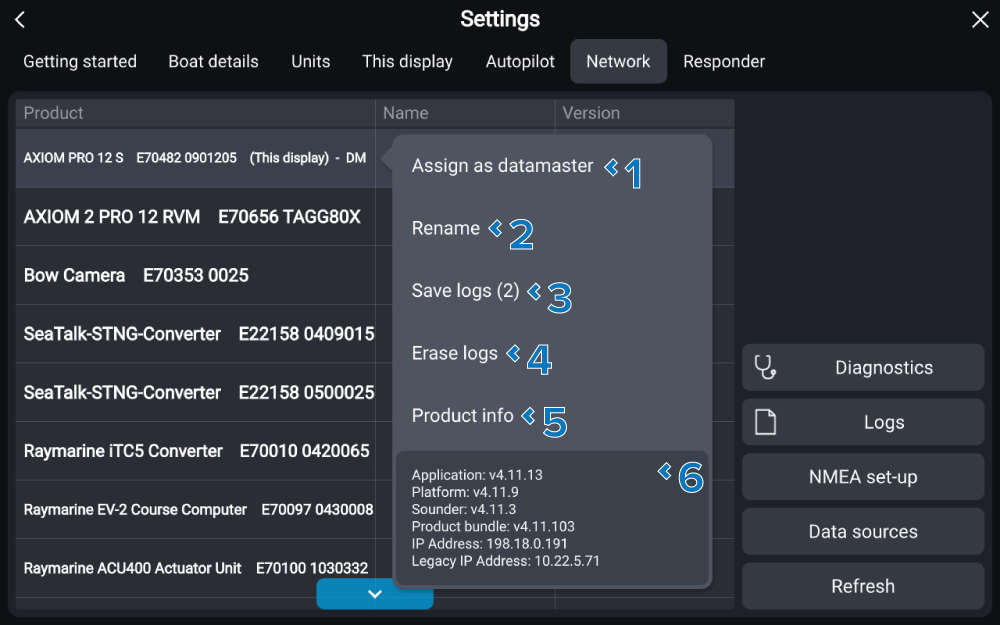
Task: Open the Responder settings tab
Action: coord(724,62)
